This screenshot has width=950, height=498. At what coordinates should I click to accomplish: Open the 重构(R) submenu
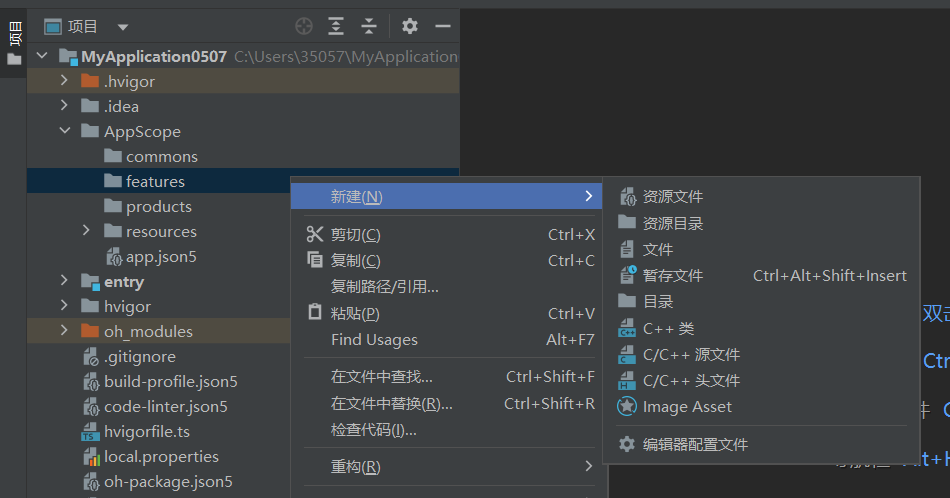pyautogui.click(x=449, y=466)
